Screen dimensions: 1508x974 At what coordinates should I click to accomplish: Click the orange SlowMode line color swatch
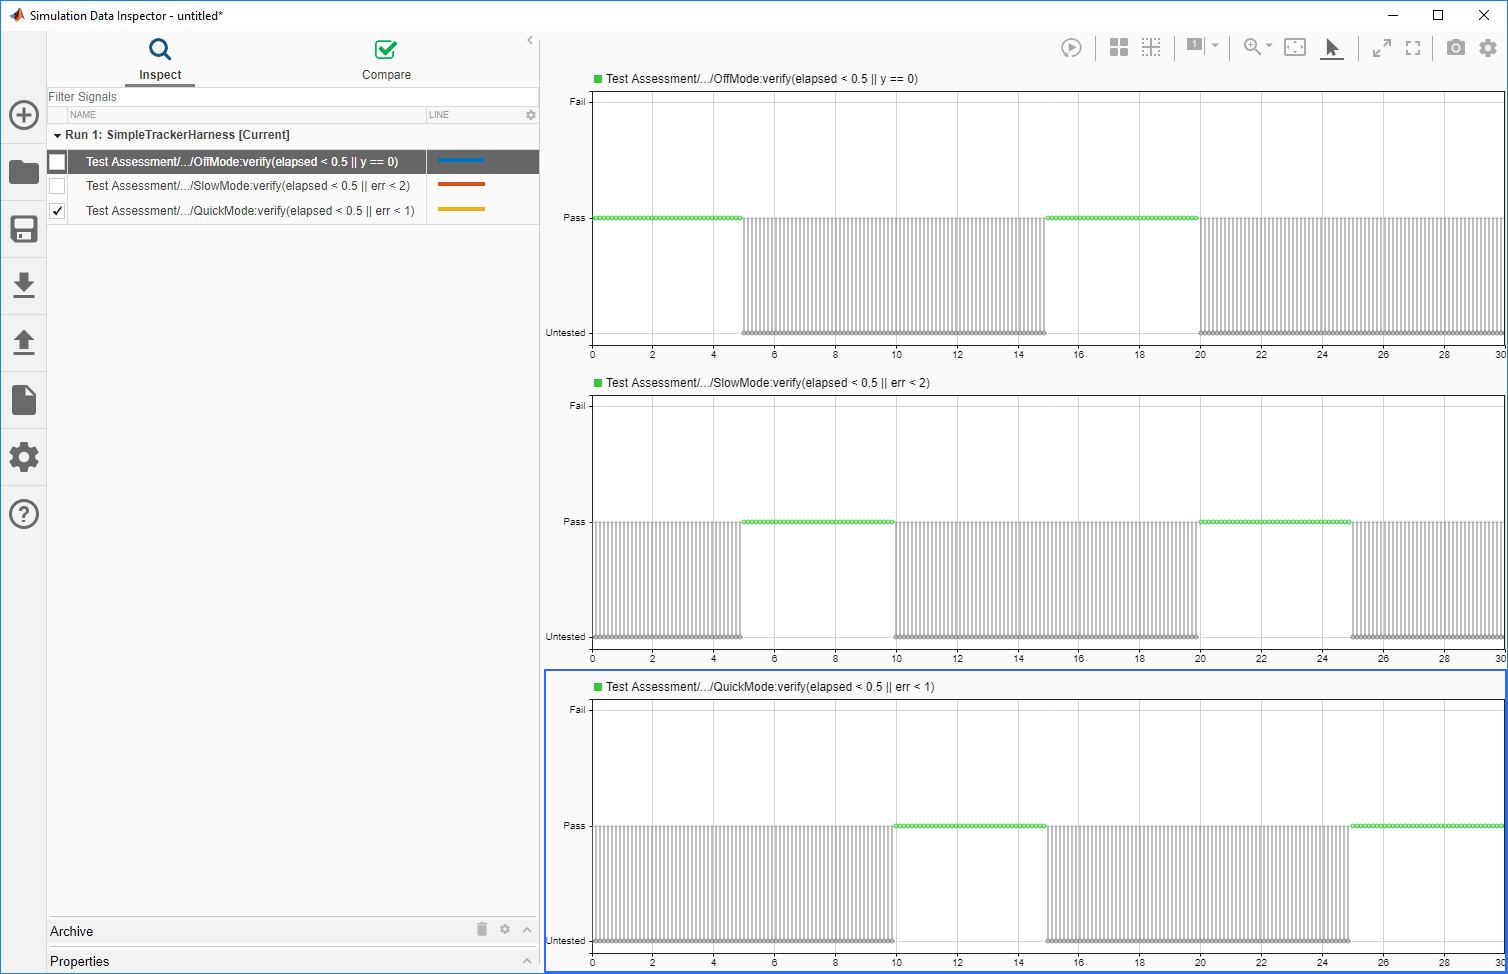pyautogui.click(x=461, y=184)
